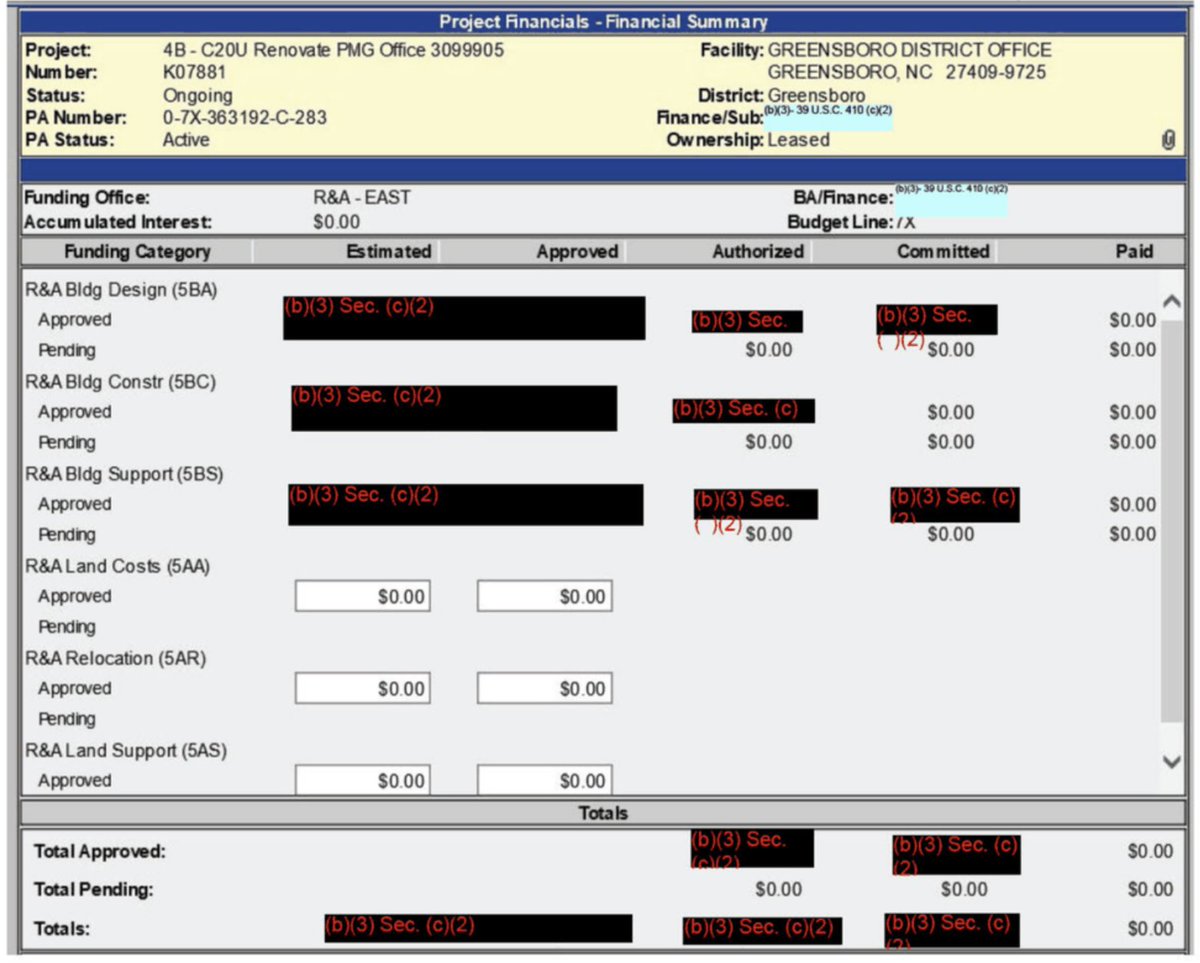Select the Paid column header
This screenshot has height=963, width=1200.
pos(1134,252)
